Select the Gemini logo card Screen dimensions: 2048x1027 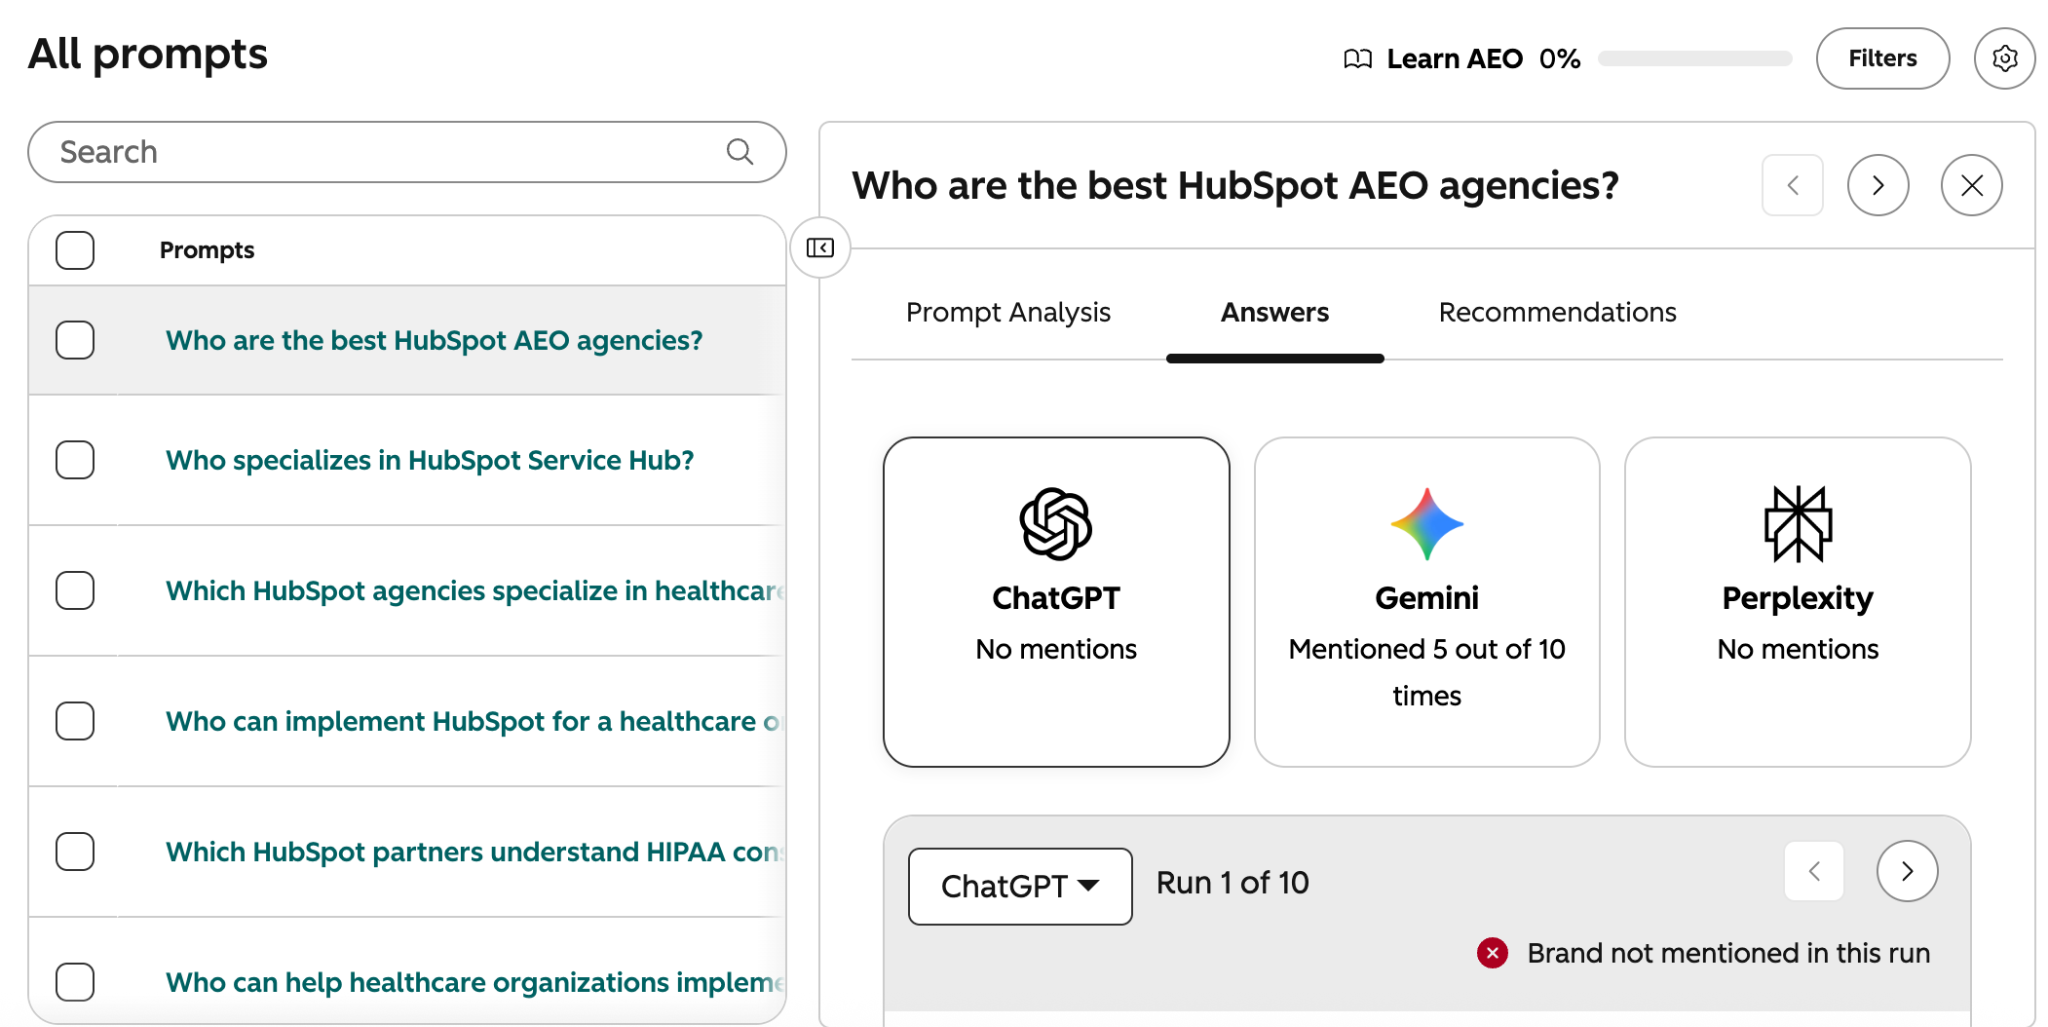click(1427, 602)
